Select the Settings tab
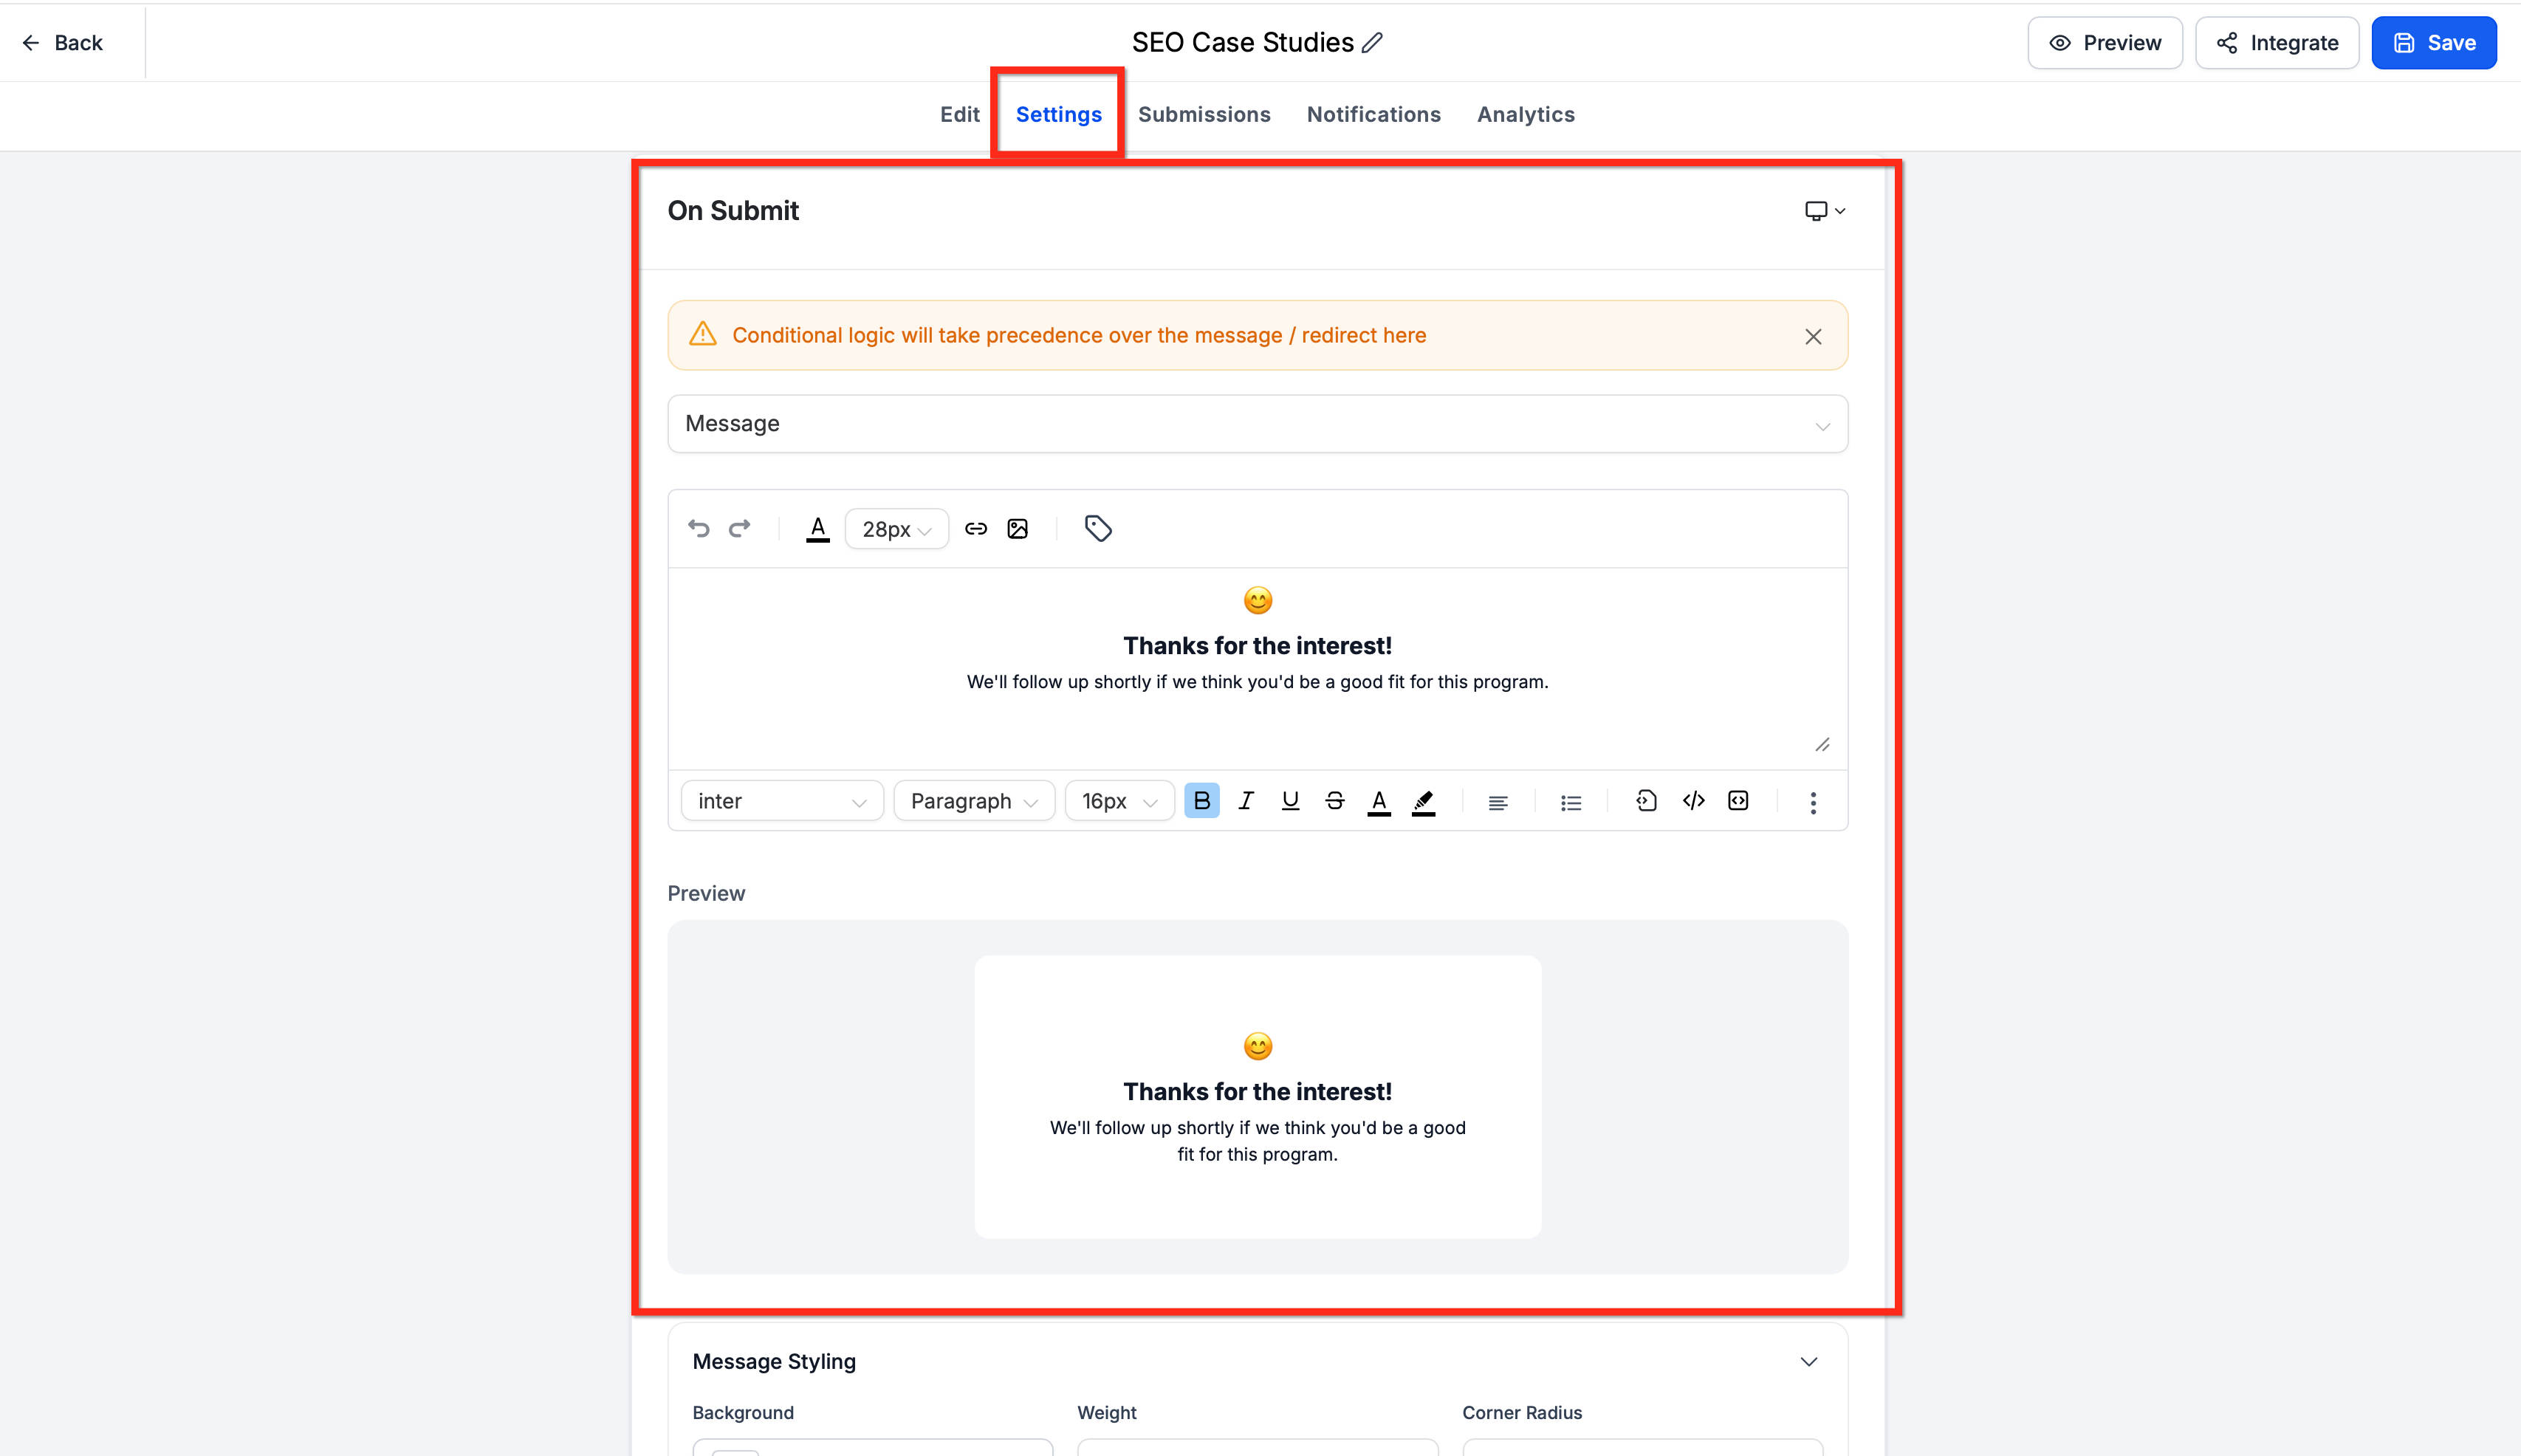The width and height of the screenshot is (2521, 1456). 1058,115
